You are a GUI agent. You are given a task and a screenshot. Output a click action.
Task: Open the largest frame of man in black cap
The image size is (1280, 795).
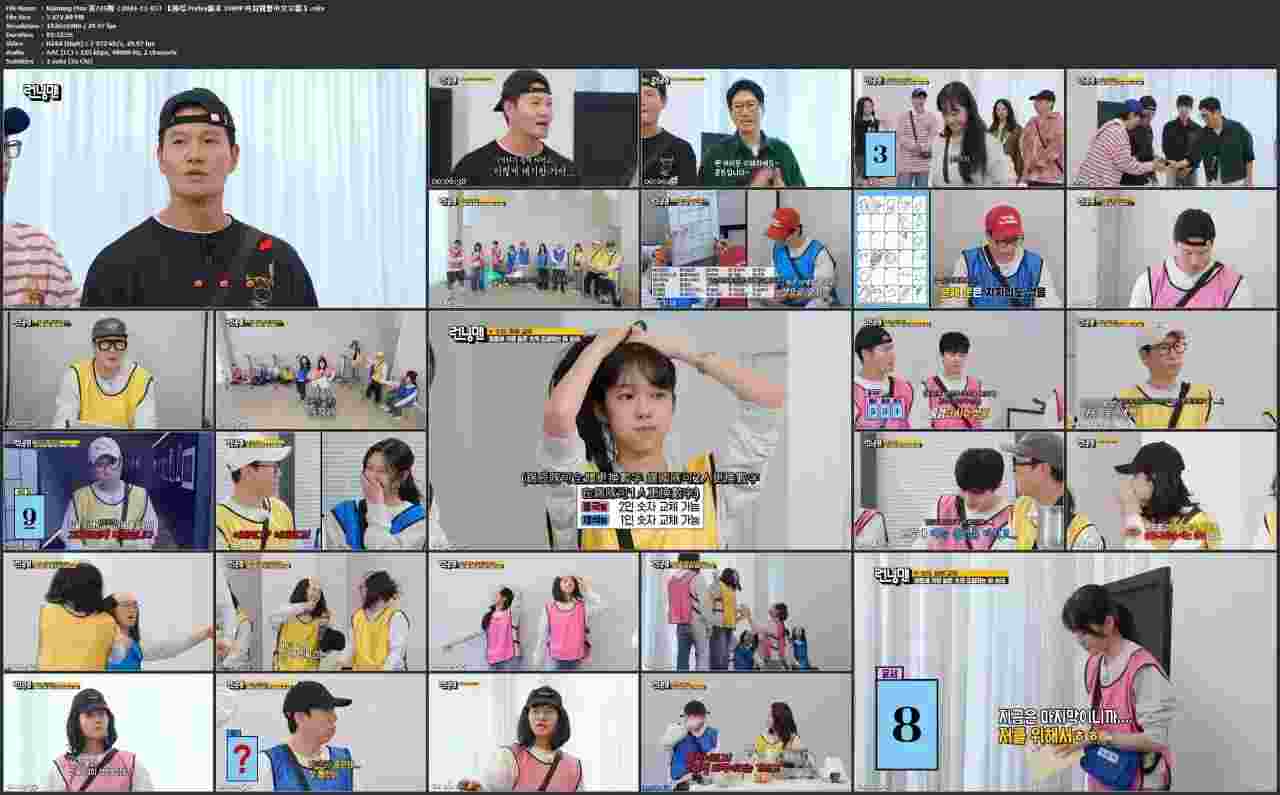pos(214,188)
